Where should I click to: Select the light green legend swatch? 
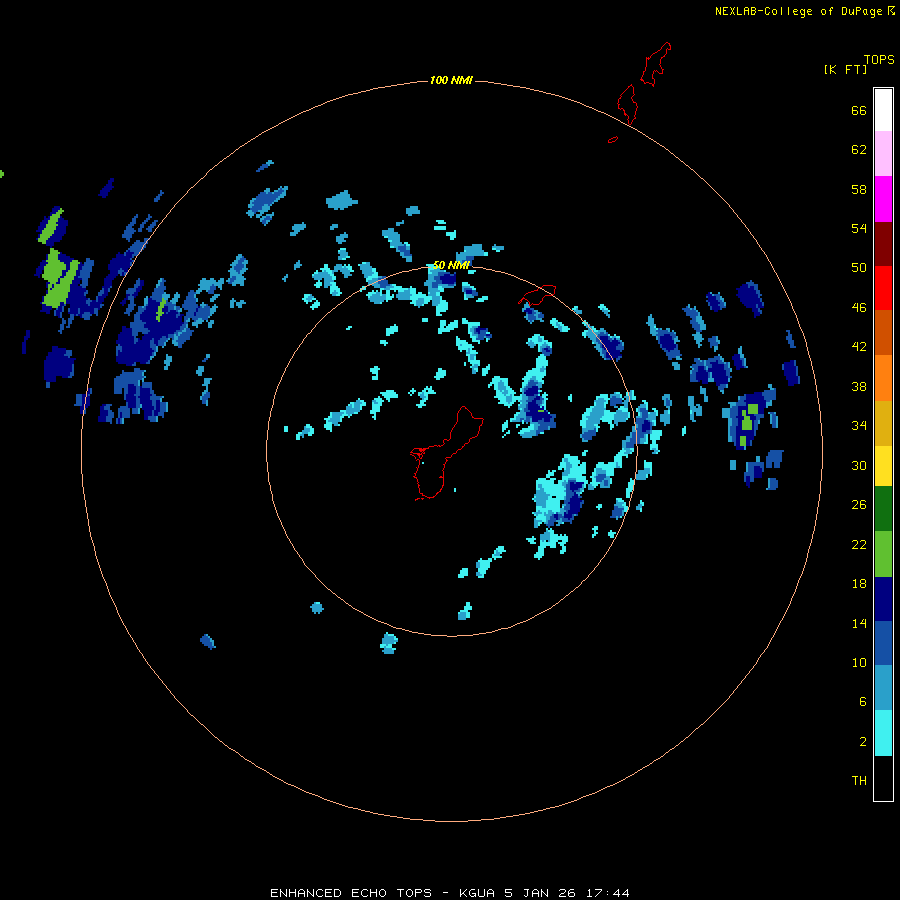(883, 554)
